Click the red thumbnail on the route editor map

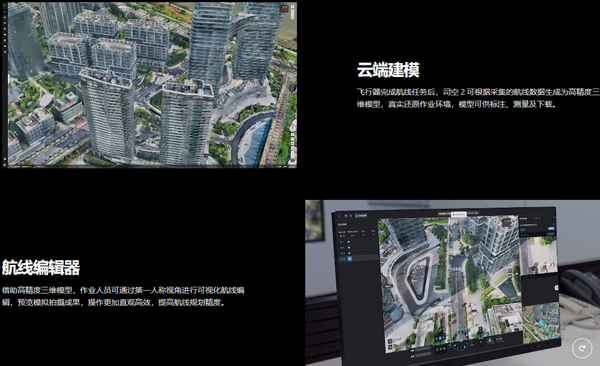[507, 222]
